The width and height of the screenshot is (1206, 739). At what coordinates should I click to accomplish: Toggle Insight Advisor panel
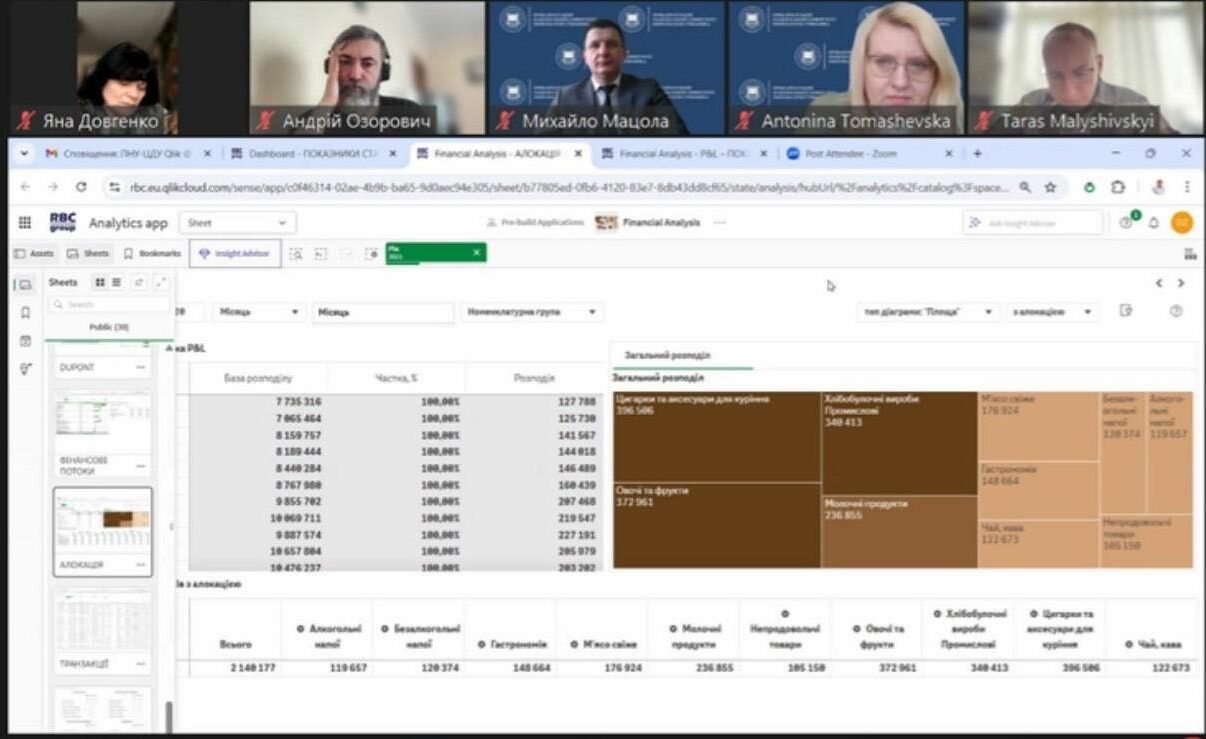point(235,254)
